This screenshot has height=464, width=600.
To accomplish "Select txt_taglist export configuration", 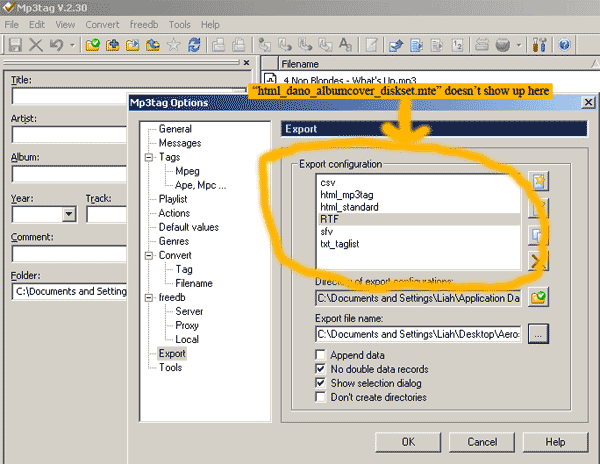I will (419, 244).
